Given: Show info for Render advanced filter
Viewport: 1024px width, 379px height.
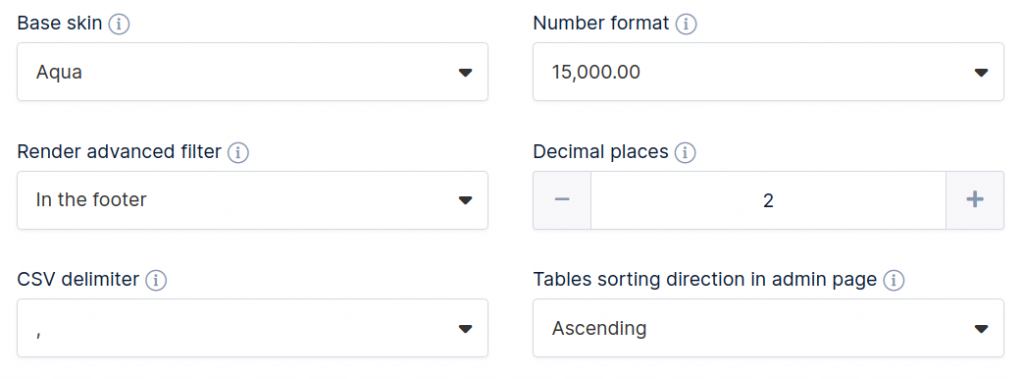Looking at the screenshot, I should (x=238, y=153).
